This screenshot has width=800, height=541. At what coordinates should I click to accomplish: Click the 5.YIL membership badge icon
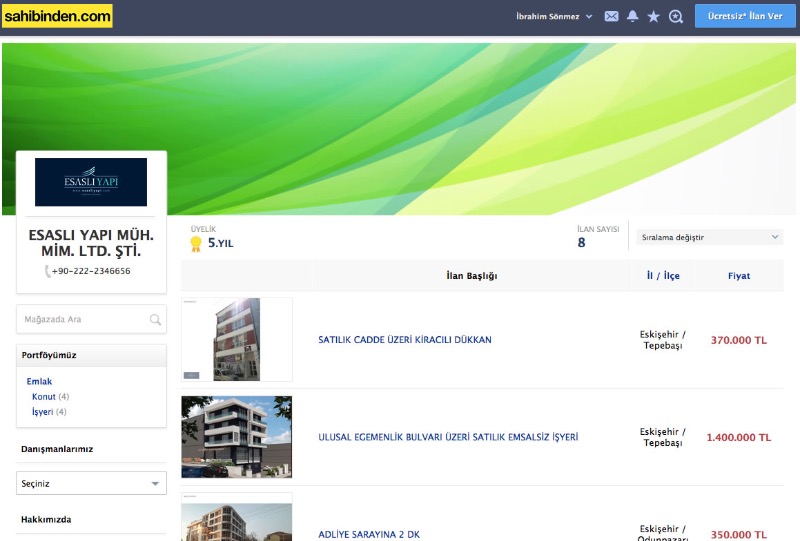pos(196,243)
